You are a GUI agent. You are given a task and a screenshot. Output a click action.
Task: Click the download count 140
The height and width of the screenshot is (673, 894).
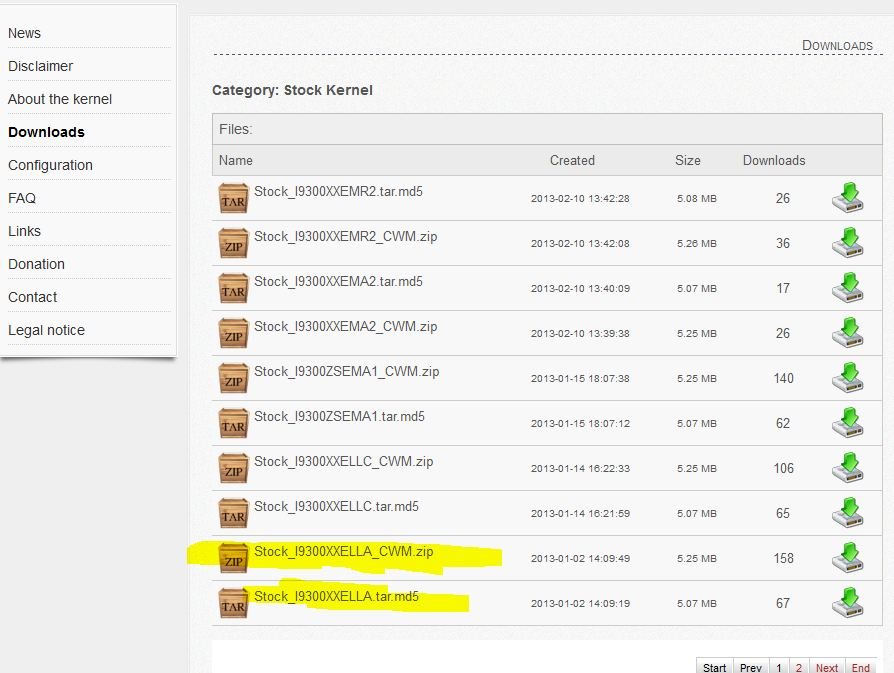tap(783, 378)
